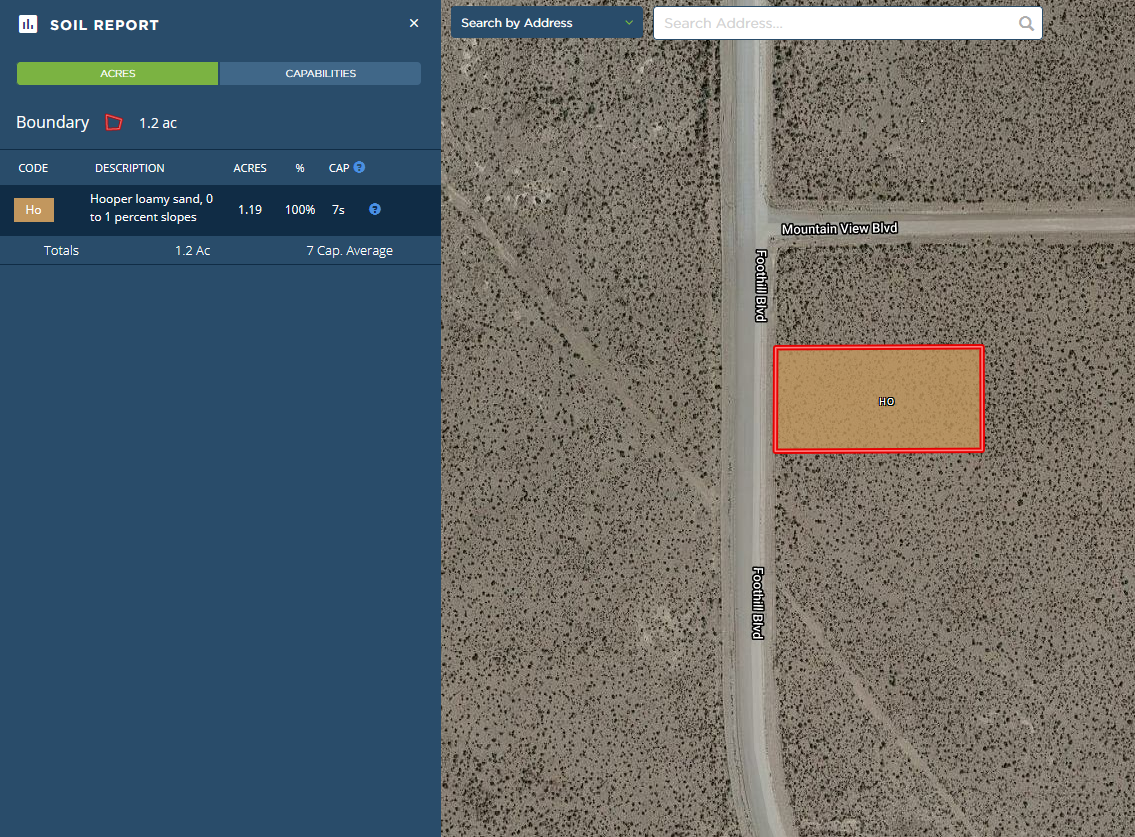Click the Description column header
1135x837 pixels.
tap(130, 168)
